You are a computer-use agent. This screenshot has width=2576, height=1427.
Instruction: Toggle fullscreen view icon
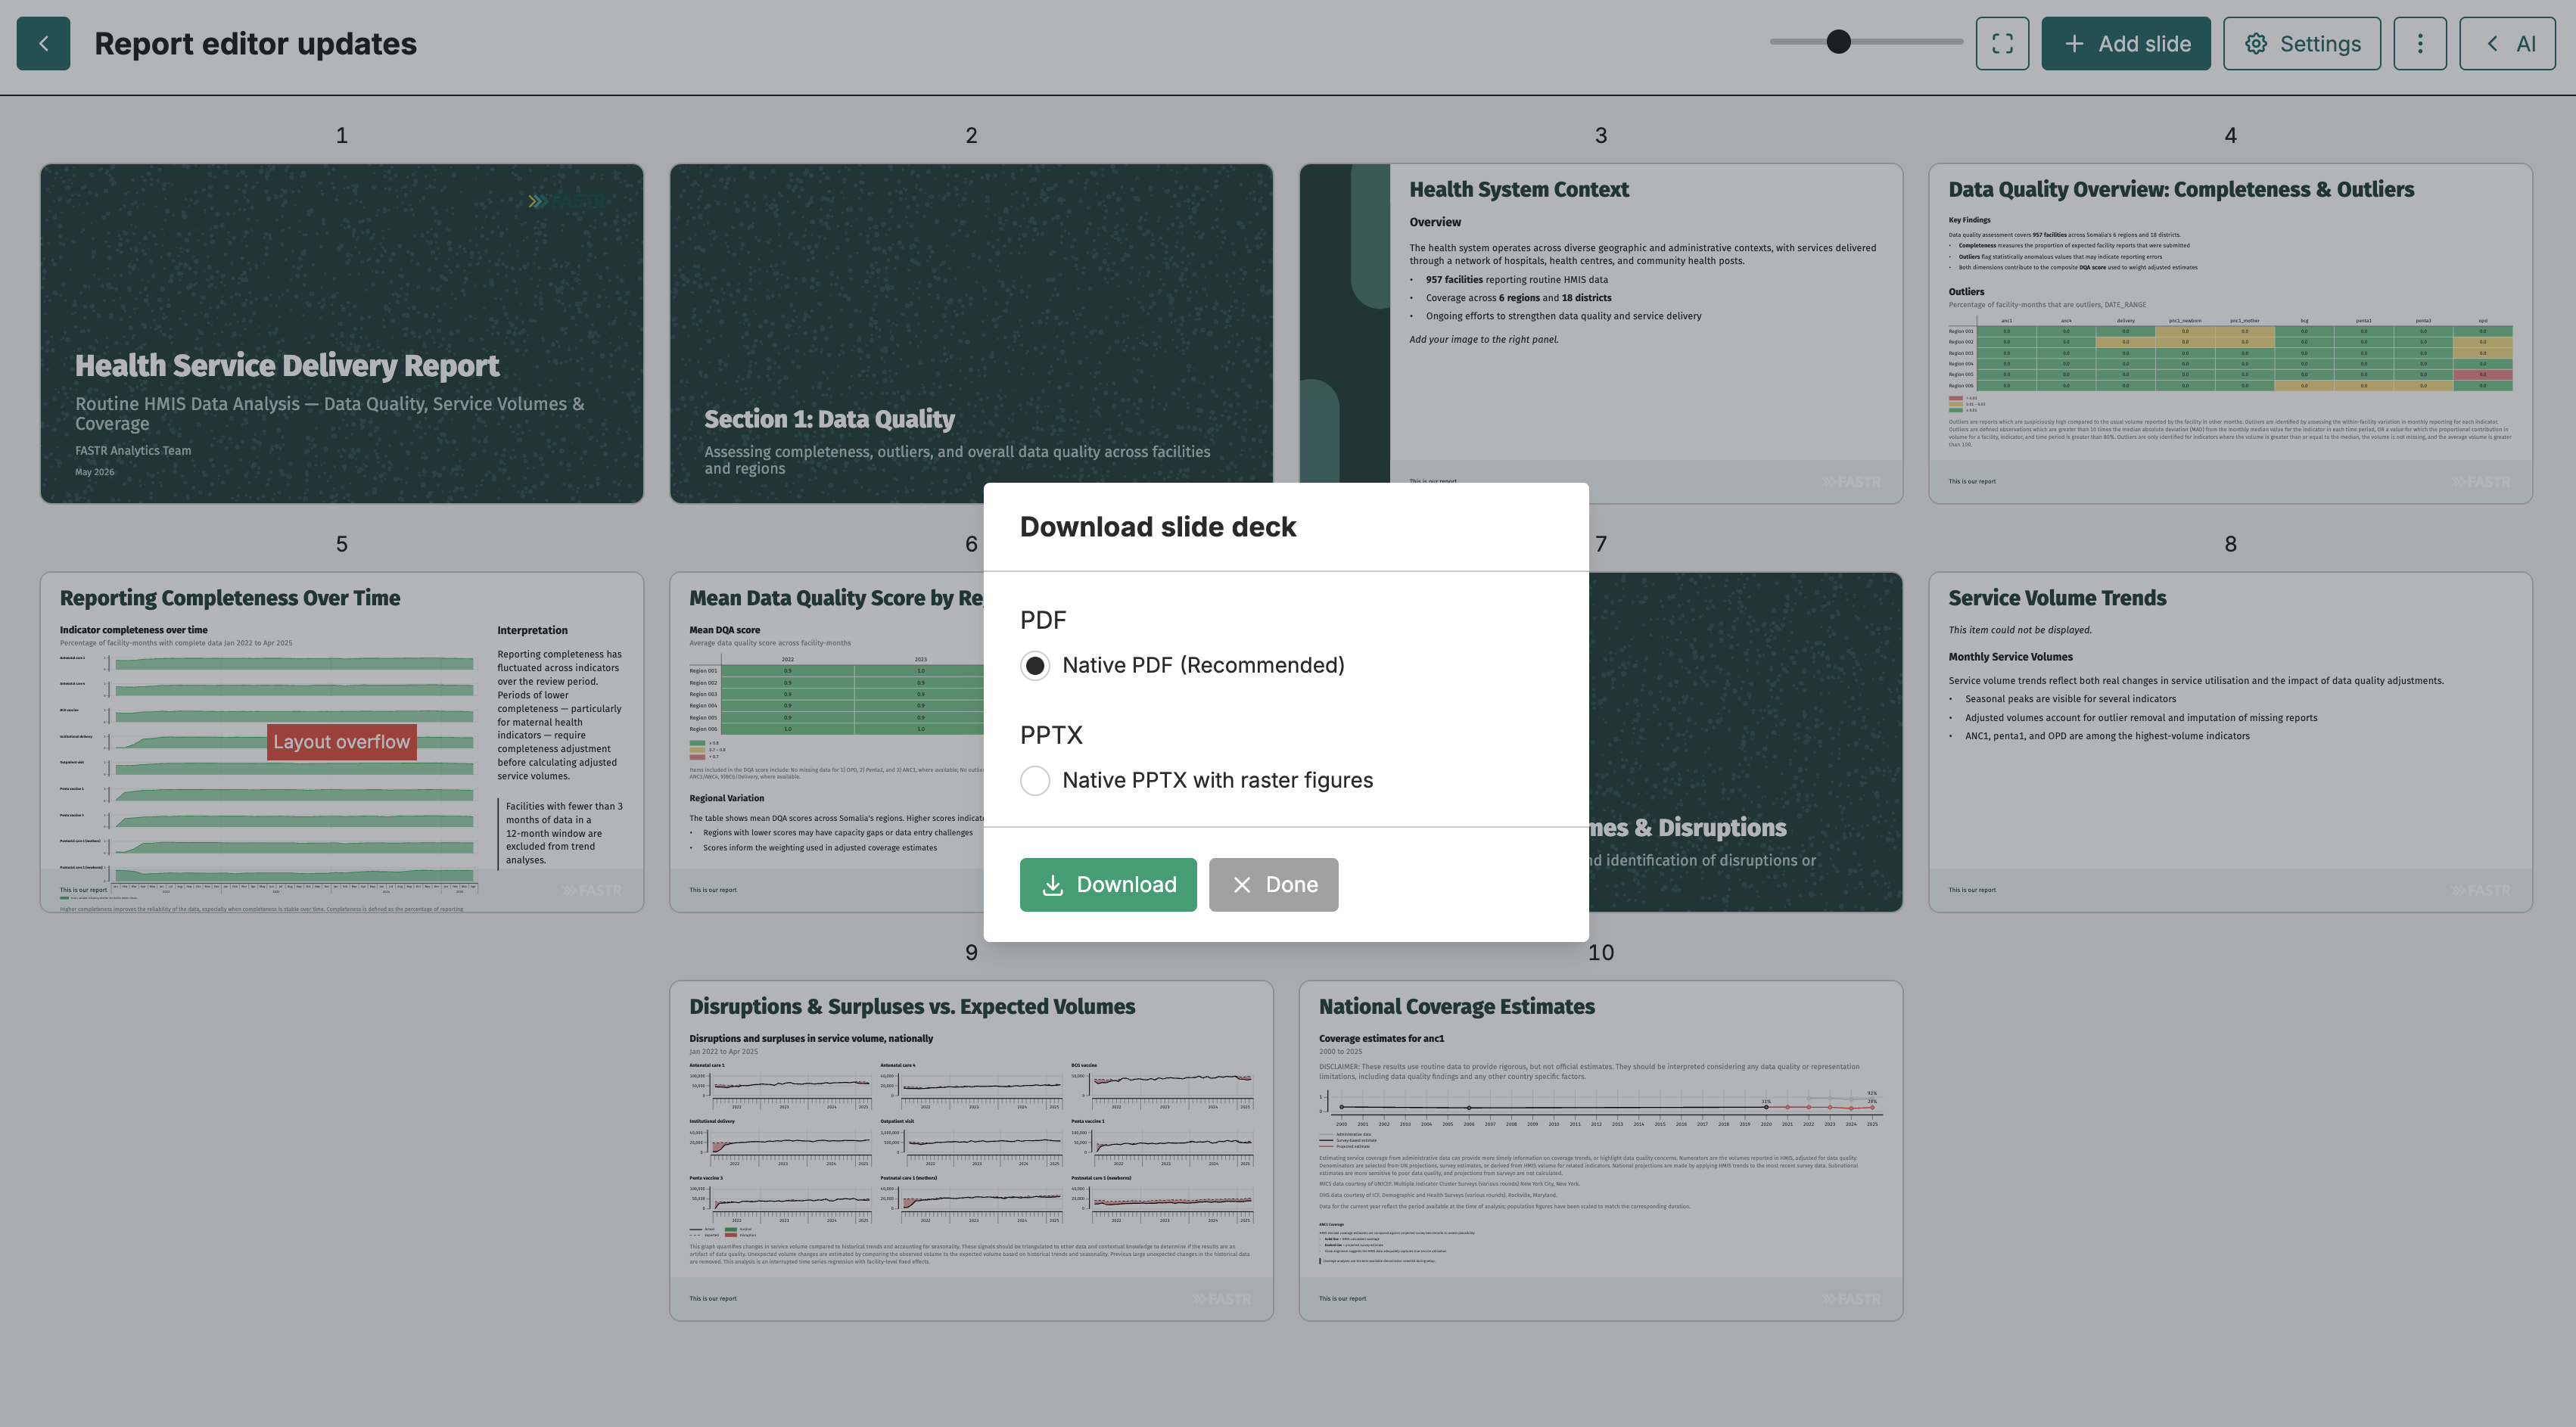pos(2002,43)
